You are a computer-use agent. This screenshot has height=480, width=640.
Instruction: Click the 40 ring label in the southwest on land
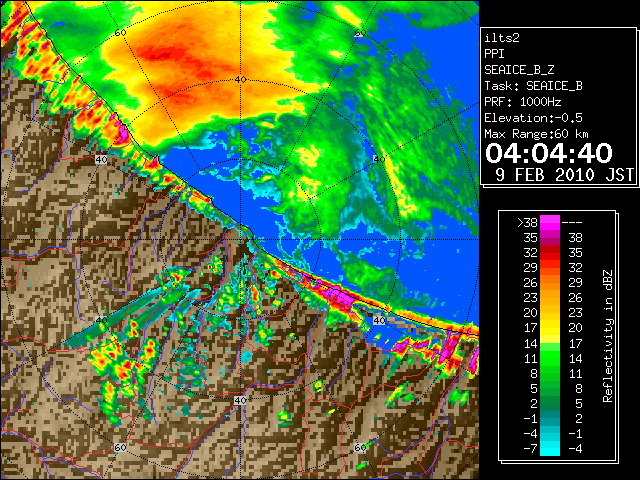click(x=101, y=320)
